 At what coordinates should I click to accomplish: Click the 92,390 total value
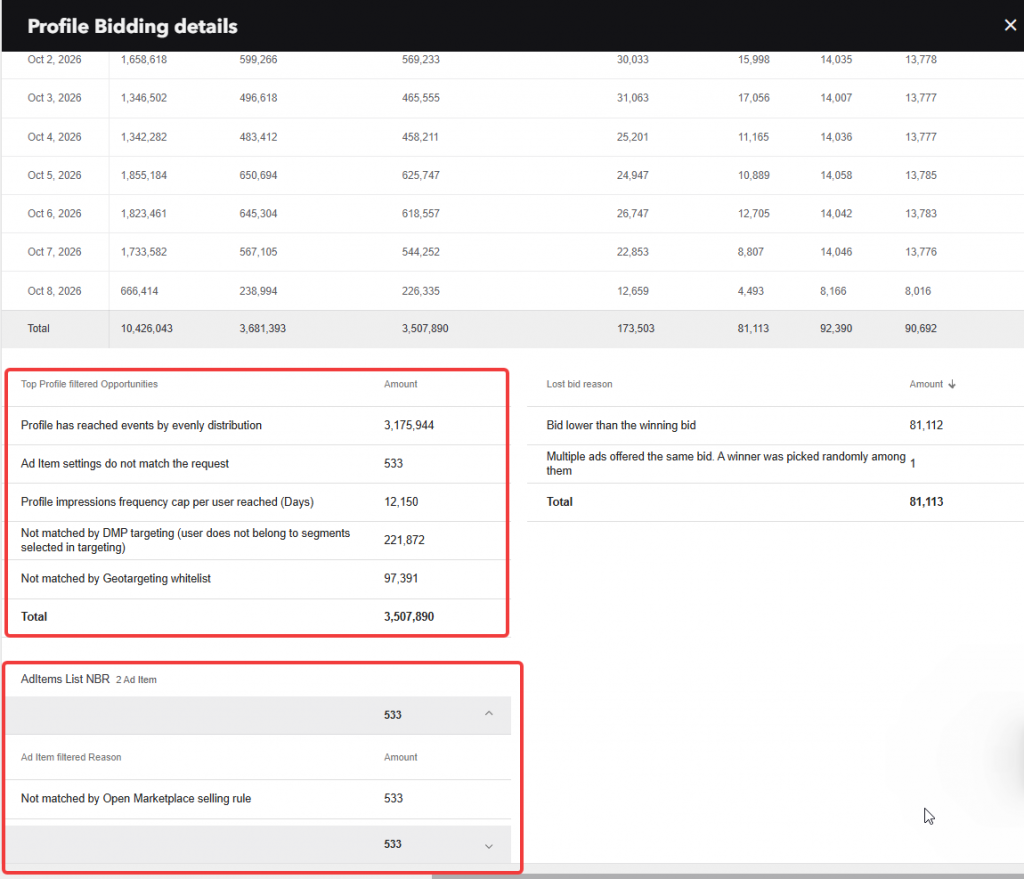tap(836, 328)
